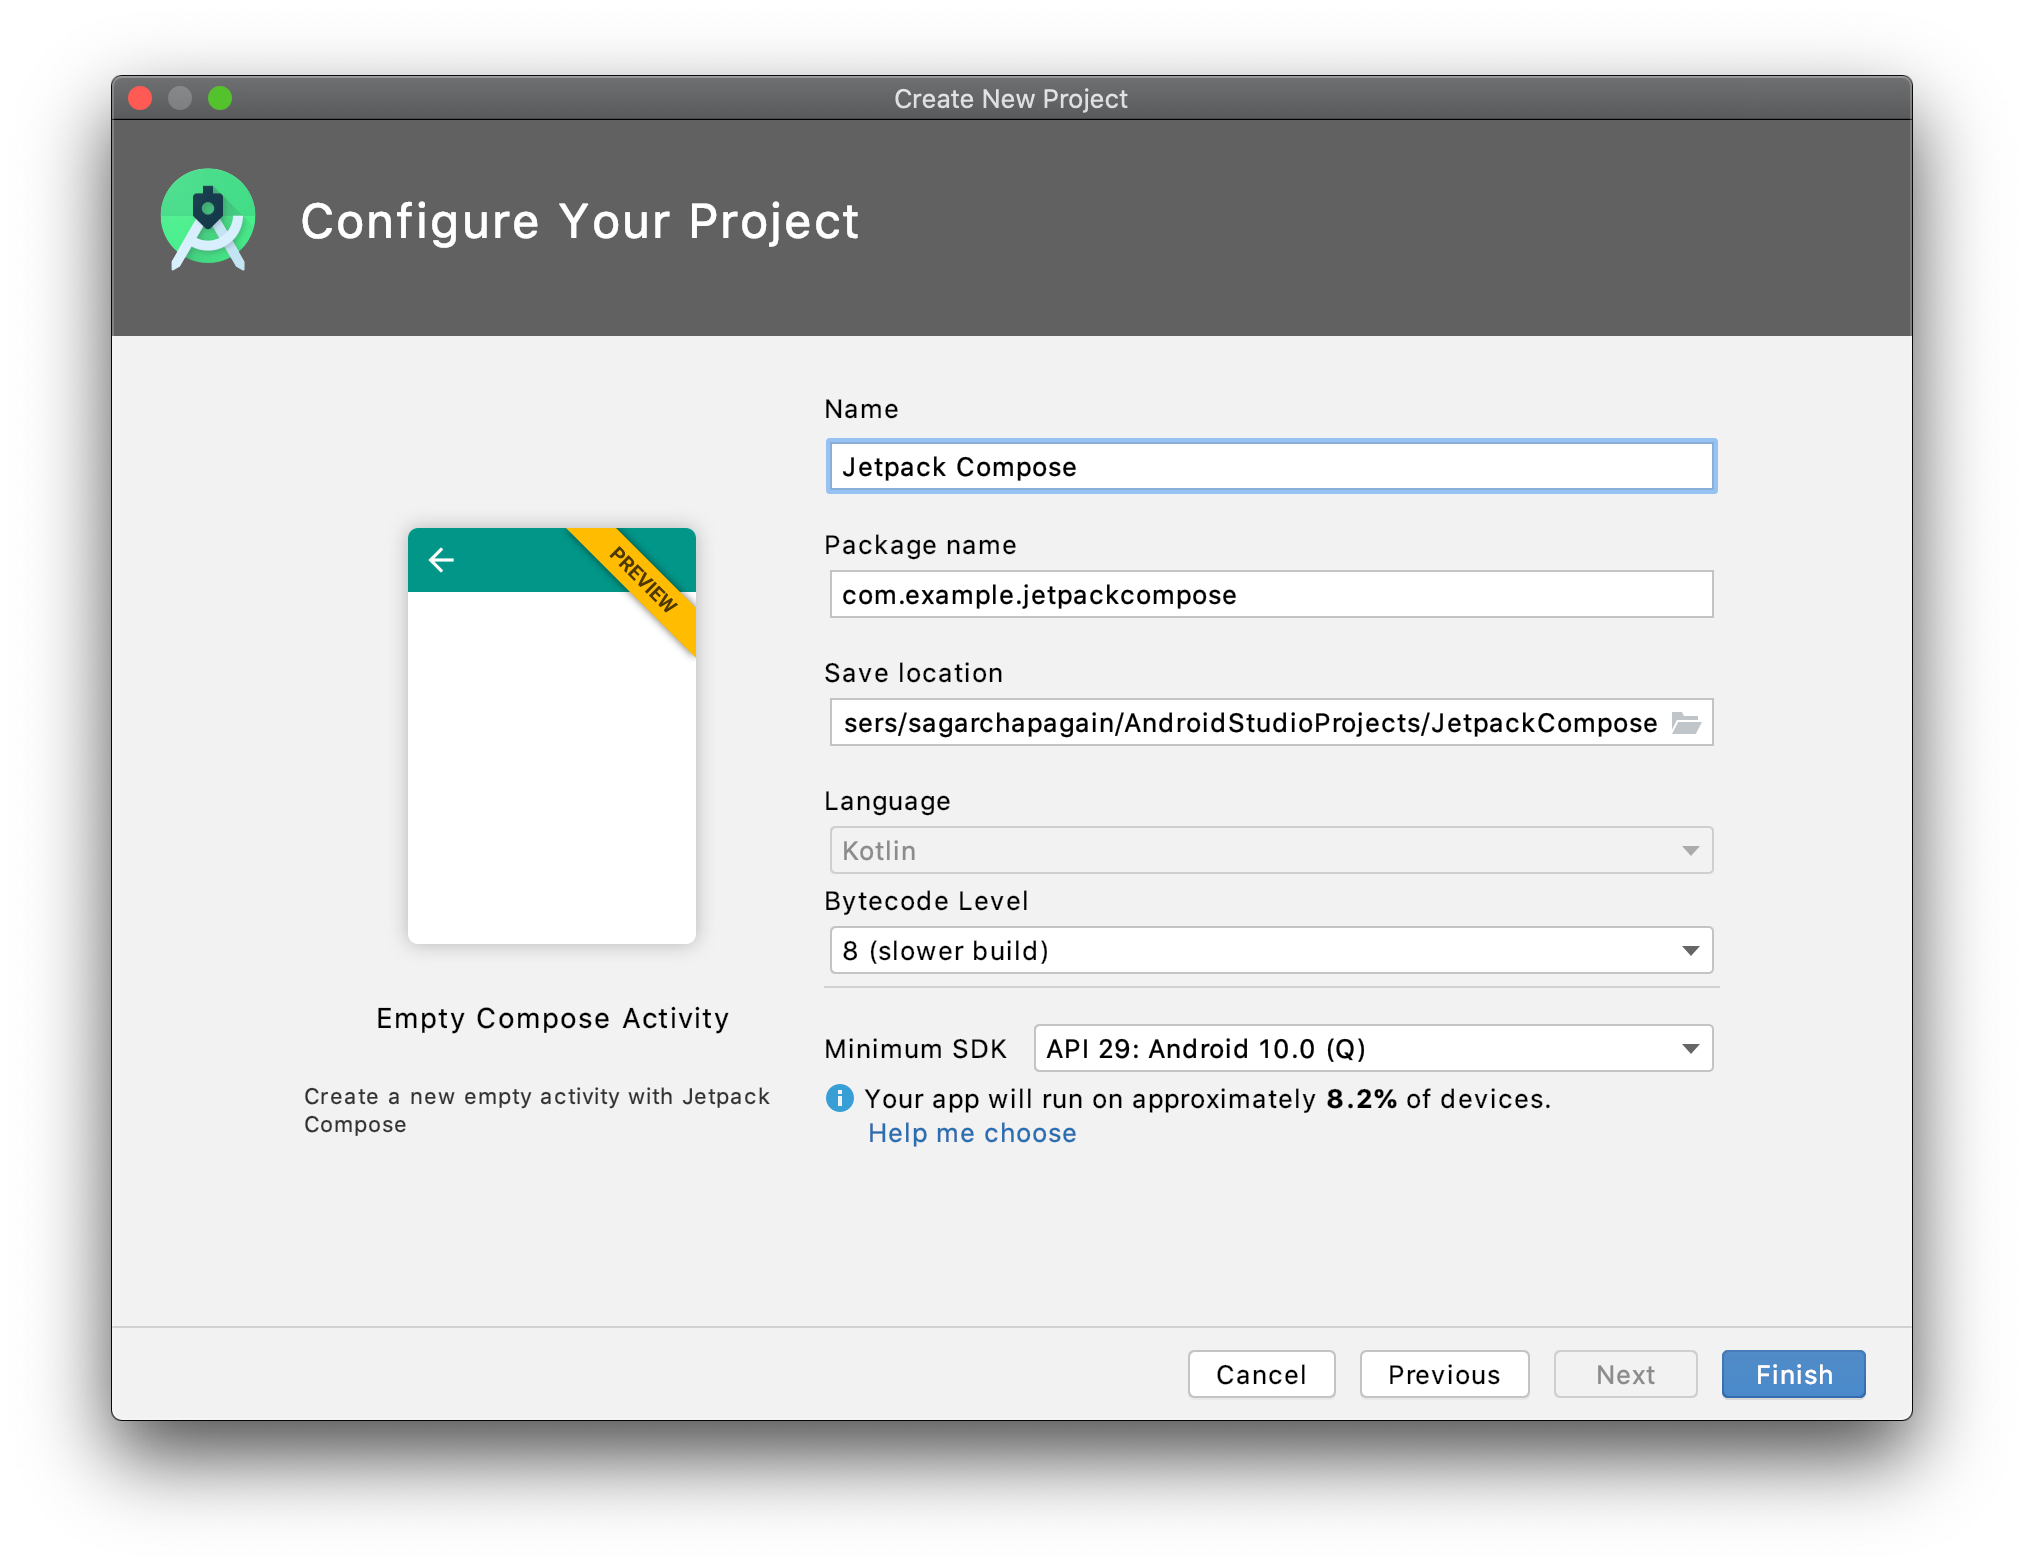Click the greyed-out Next button

[1625, 1374]
